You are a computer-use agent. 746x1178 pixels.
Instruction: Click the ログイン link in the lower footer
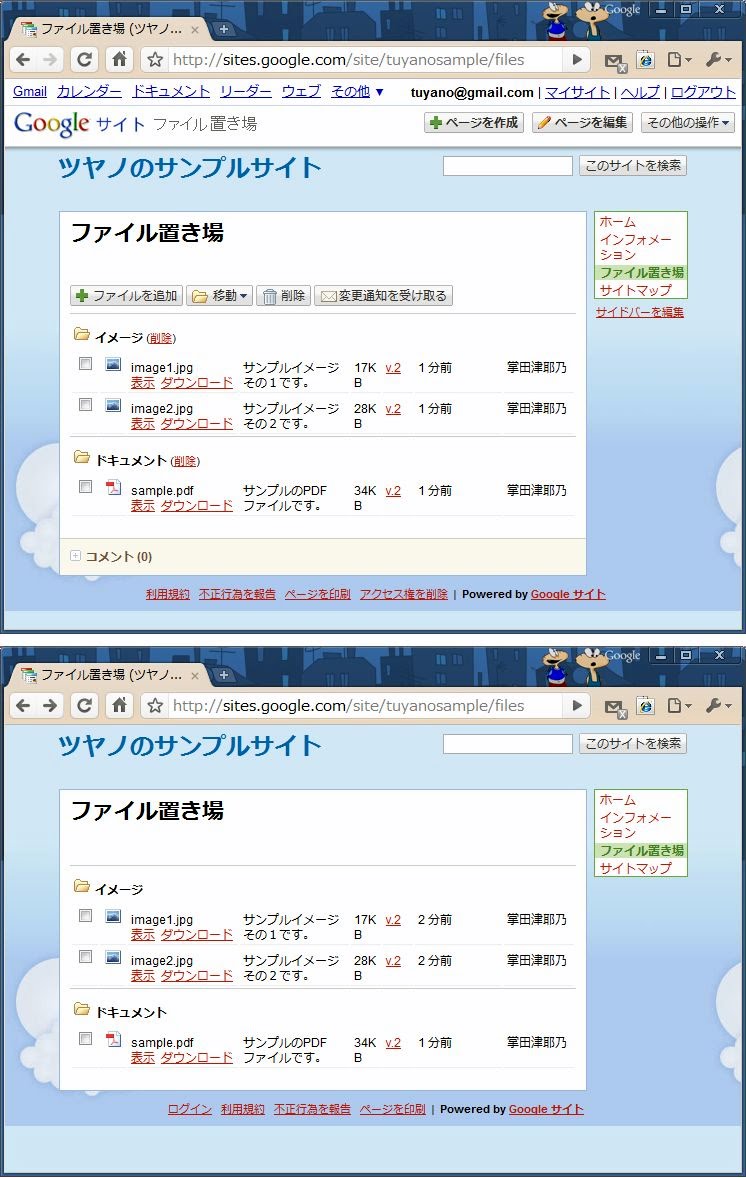pos(189,1109)
